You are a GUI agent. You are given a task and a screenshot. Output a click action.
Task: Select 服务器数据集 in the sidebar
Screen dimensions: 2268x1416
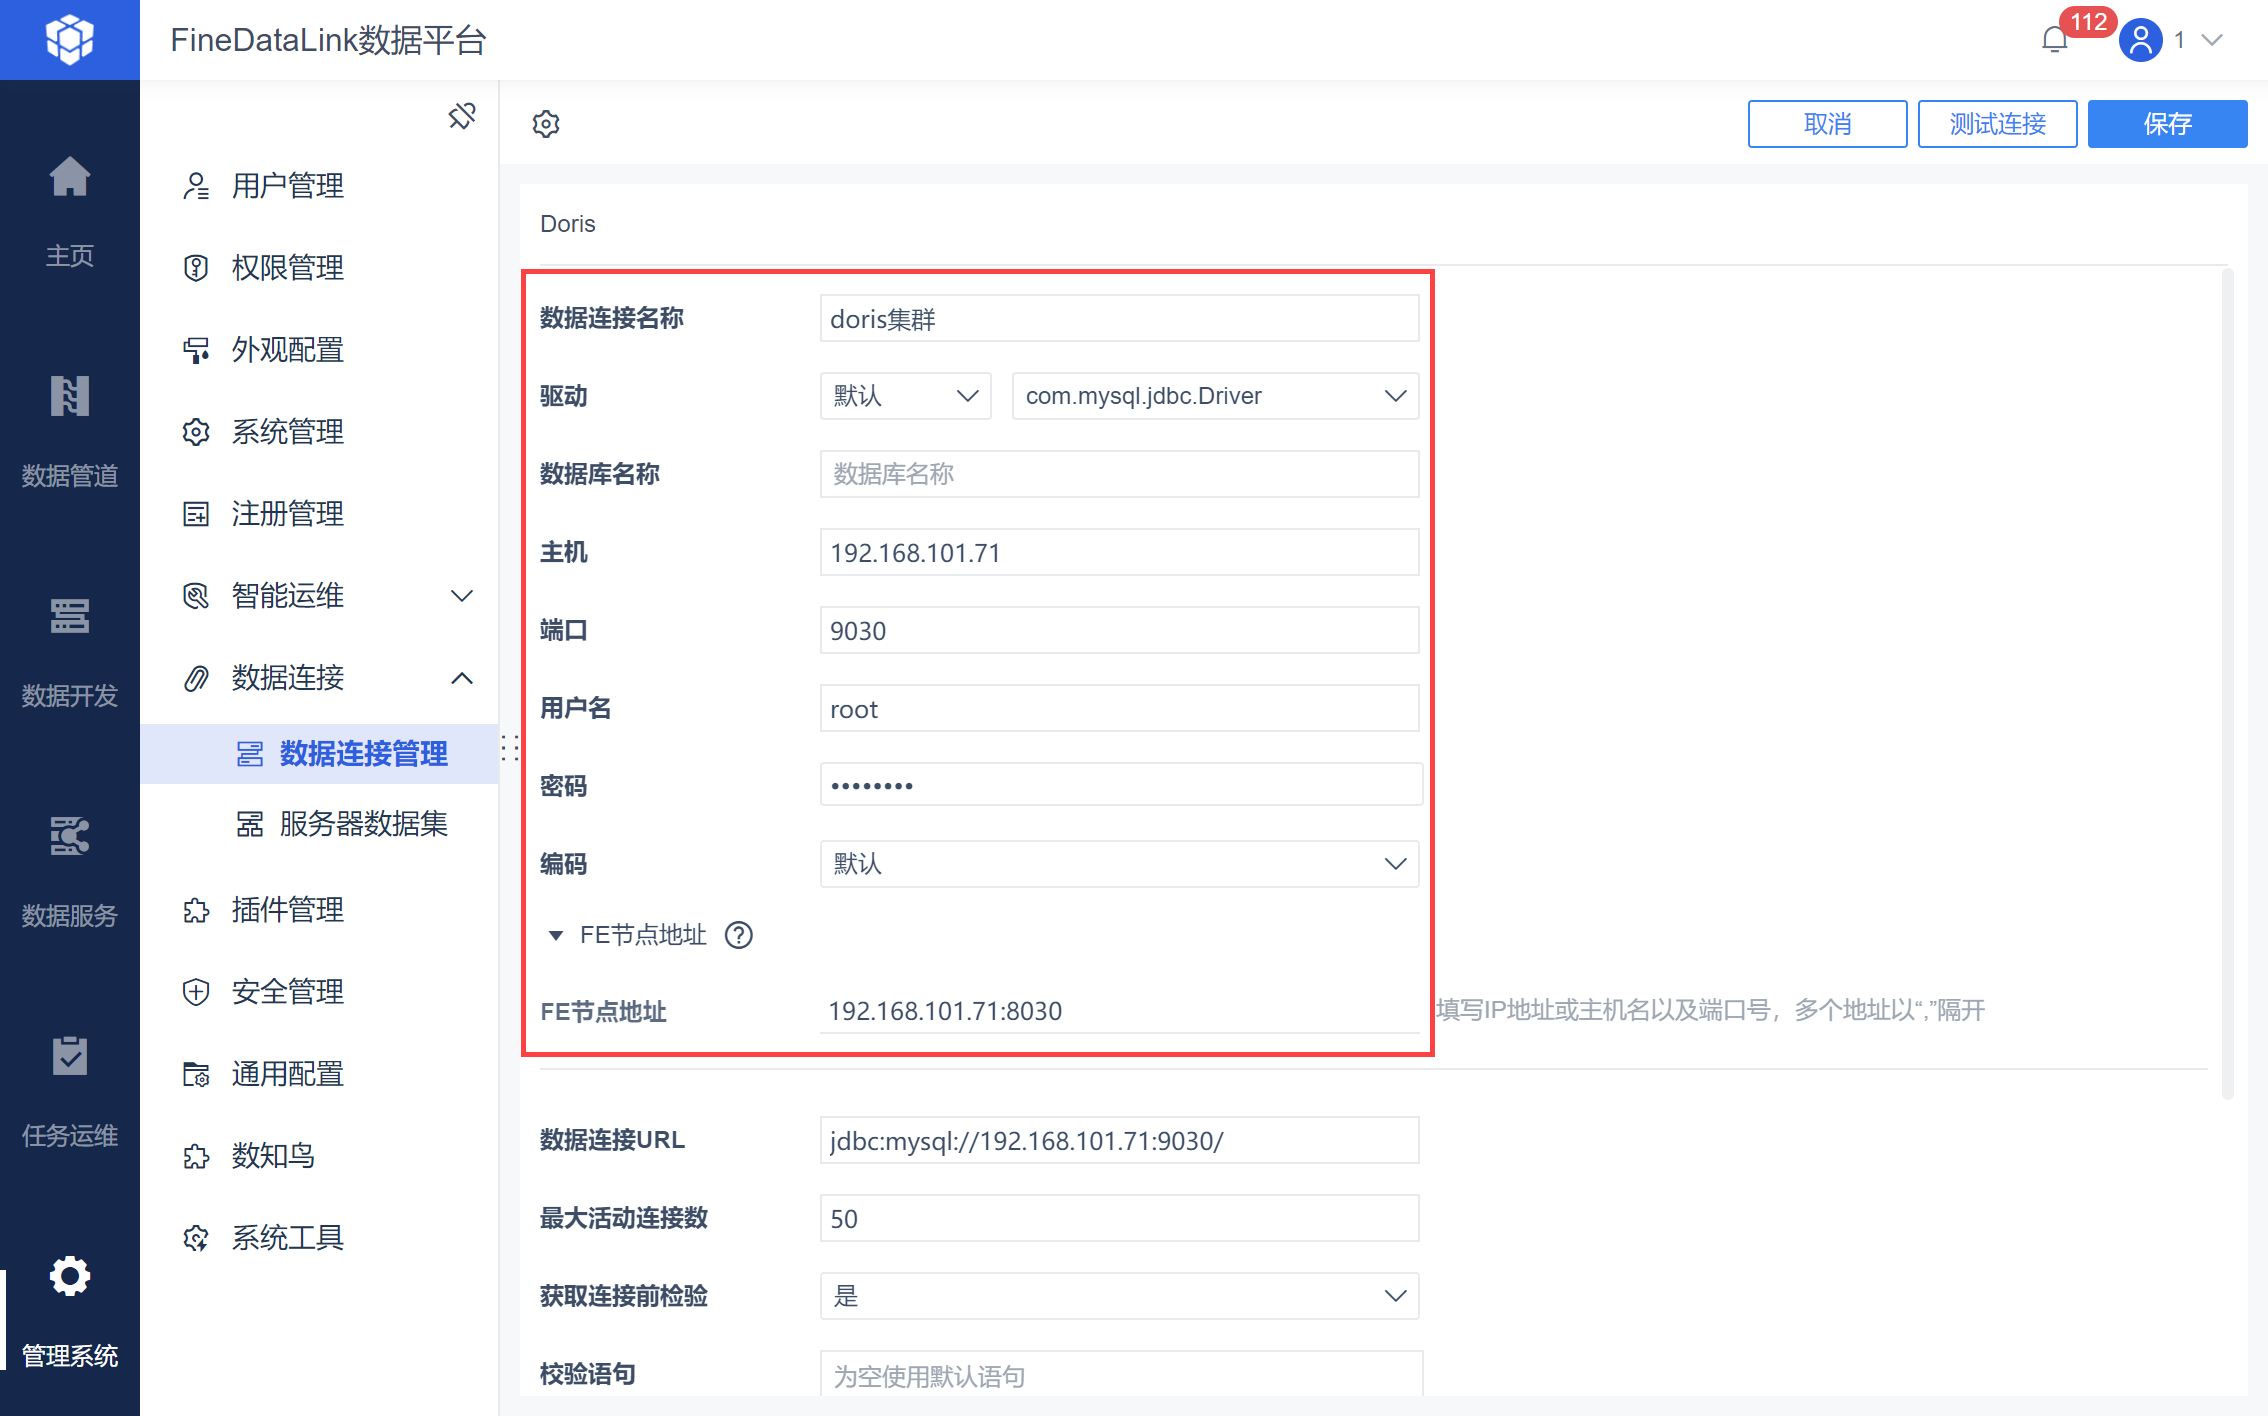tap(363, 824)
